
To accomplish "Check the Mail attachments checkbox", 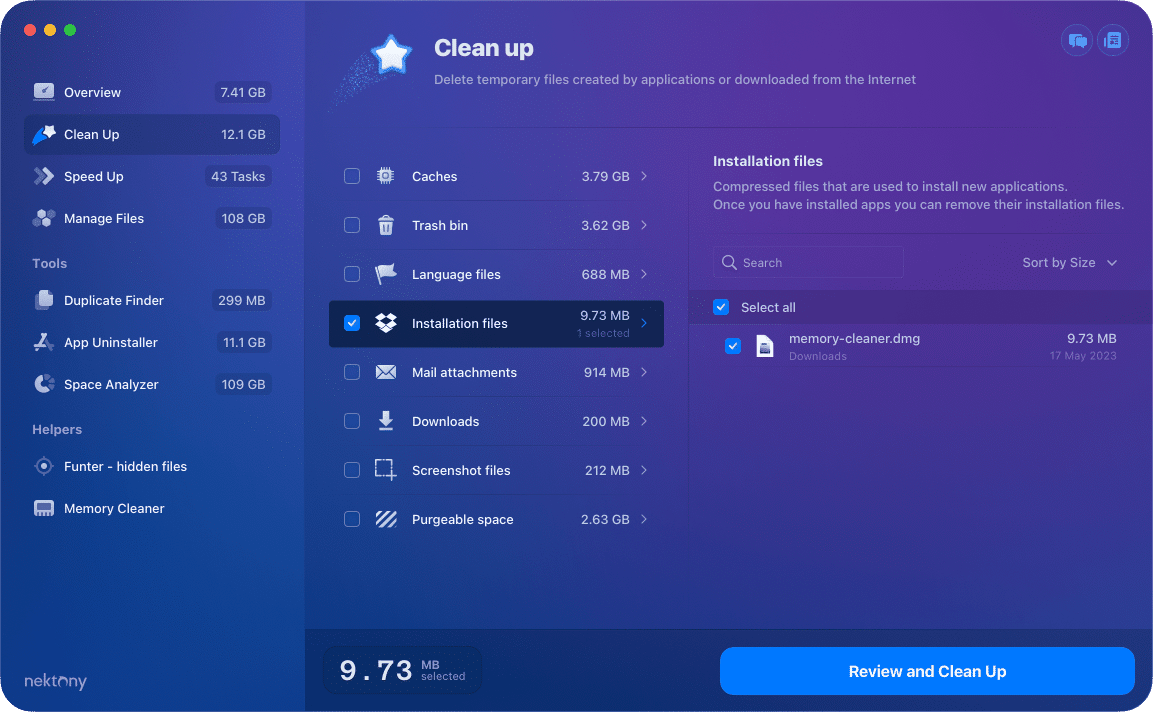I will (x=351, y=372).
